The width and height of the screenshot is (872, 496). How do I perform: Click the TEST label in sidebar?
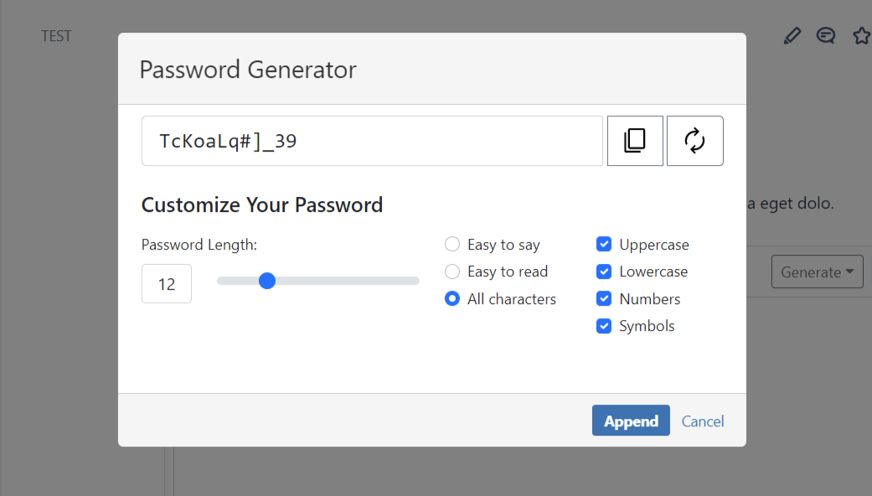[56, 36]
